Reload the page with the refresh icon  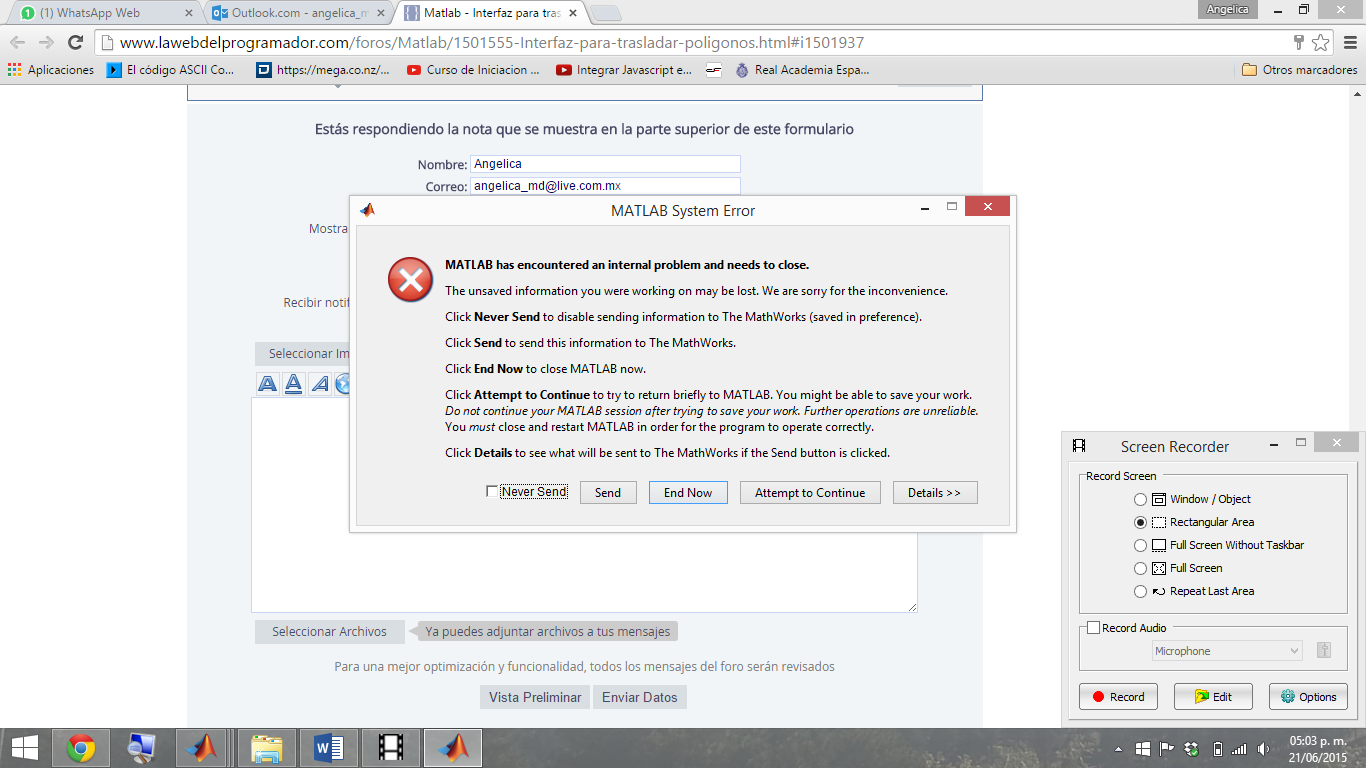pyautogui.click(x=75, y=43)
